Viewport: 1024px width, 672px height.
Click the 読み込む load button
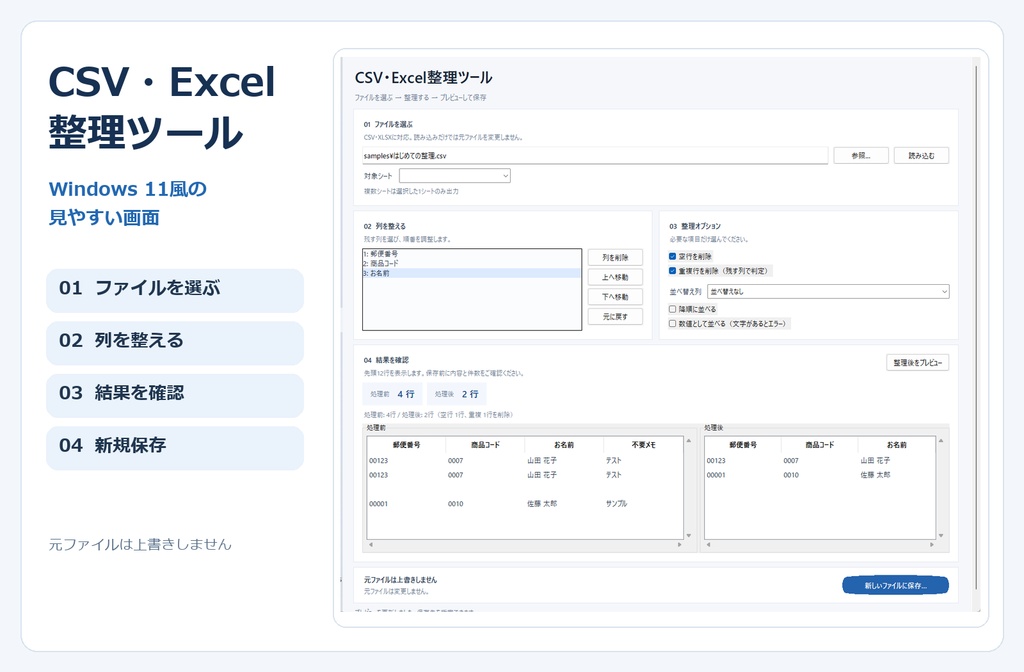(x=921, y=155)
